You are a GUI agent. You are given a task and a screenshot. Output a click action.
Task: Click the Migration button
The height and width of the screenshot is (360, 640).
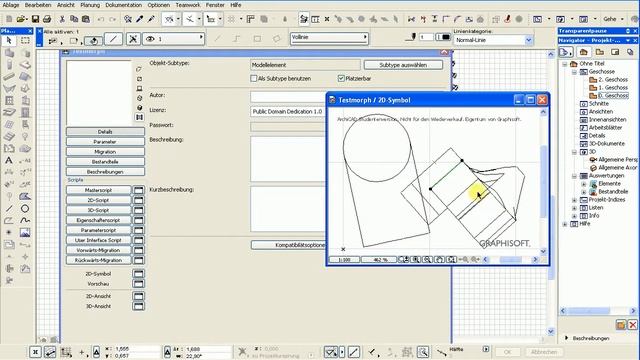tap(105, 151)
